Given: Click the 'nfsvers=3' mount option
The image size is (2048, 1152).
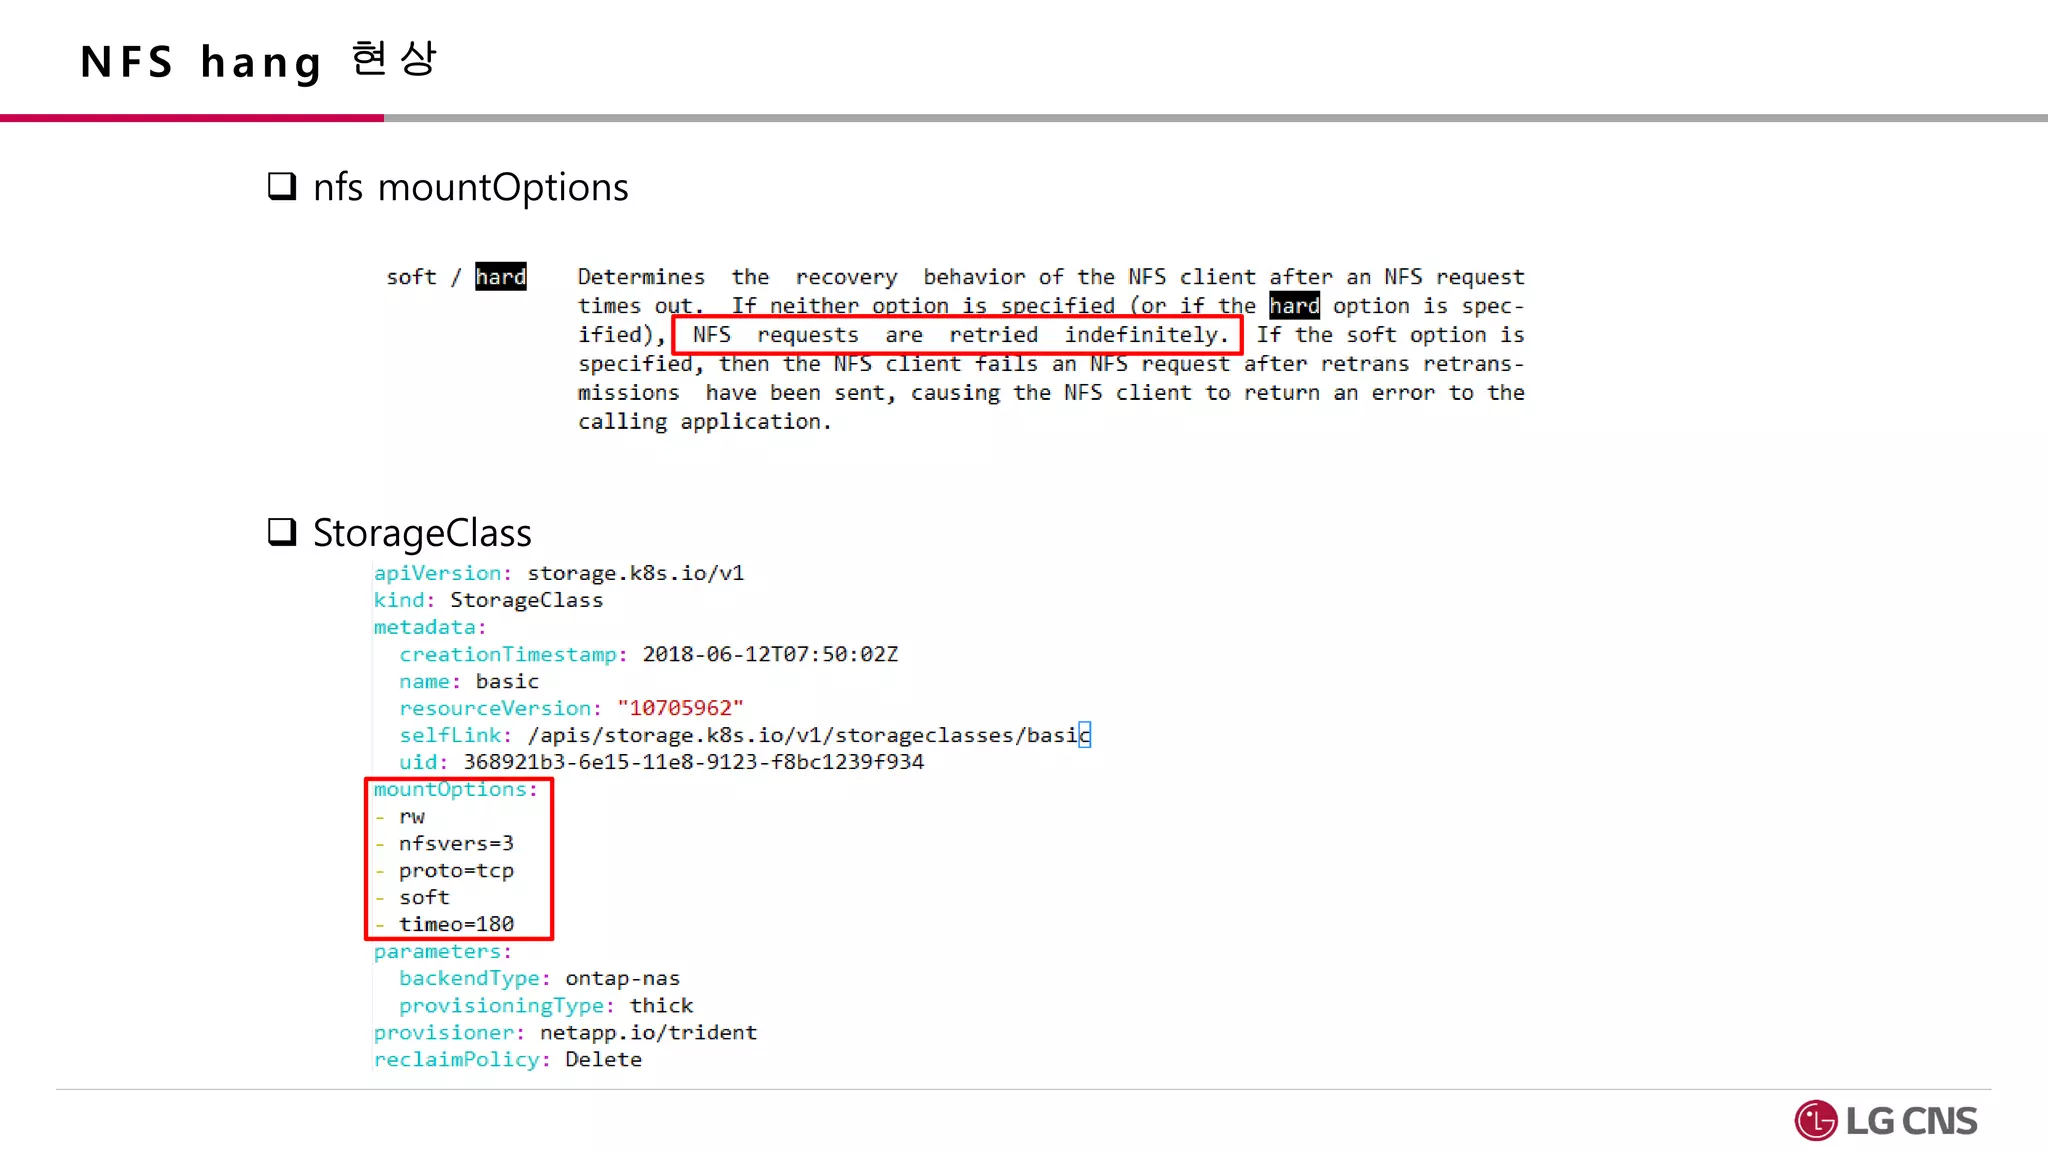Looking at the screenshot, I should pos(456,843).
